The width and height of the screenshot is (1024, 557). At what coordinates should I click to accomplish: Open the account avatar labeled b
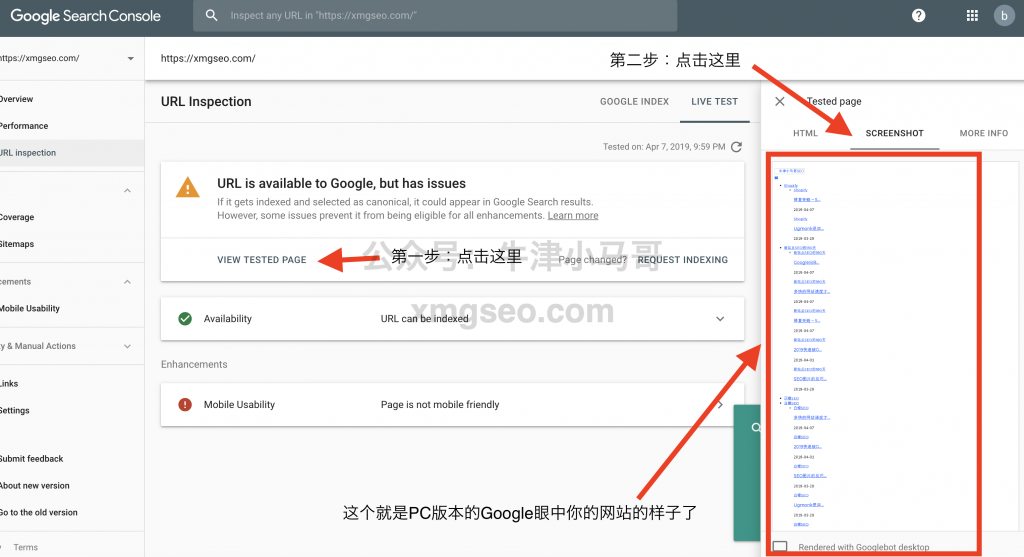(x=1004, y=16)
